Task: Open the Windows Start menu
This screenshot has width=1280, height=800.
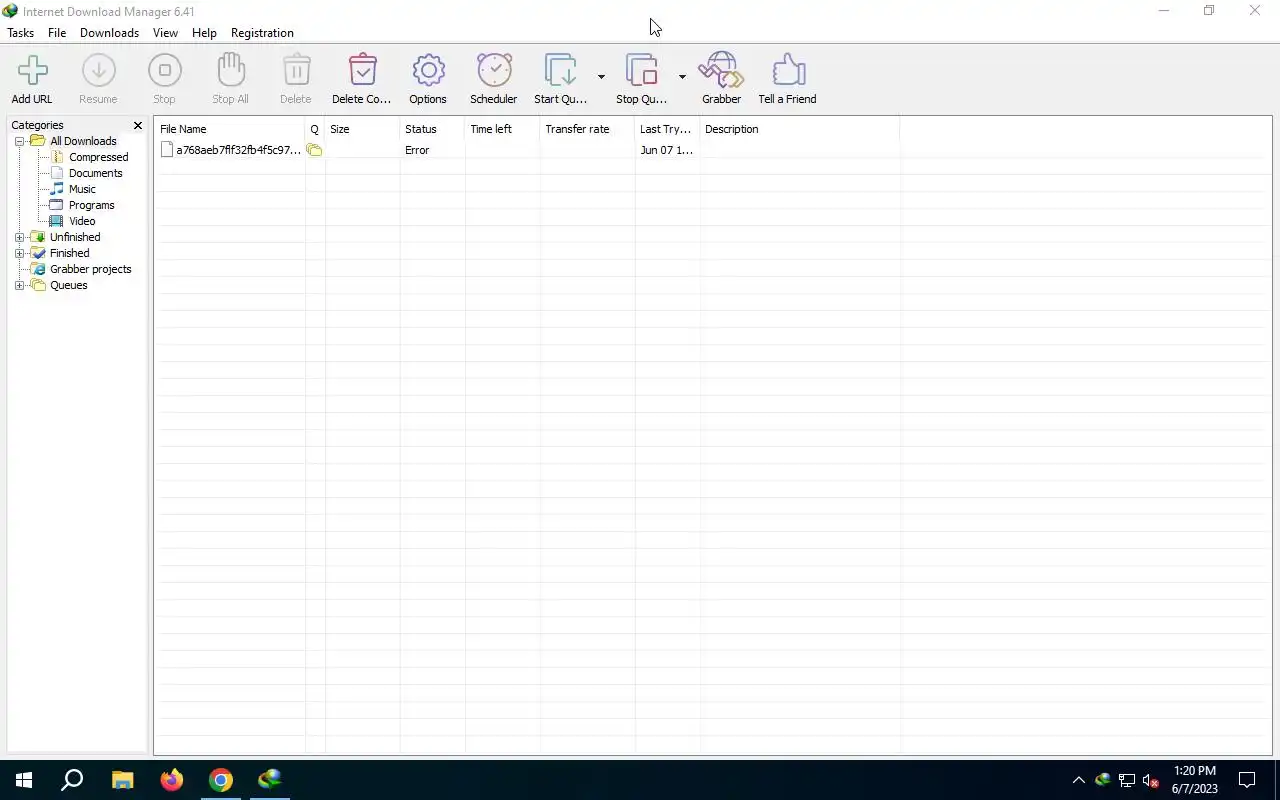Action: point(24,780)
